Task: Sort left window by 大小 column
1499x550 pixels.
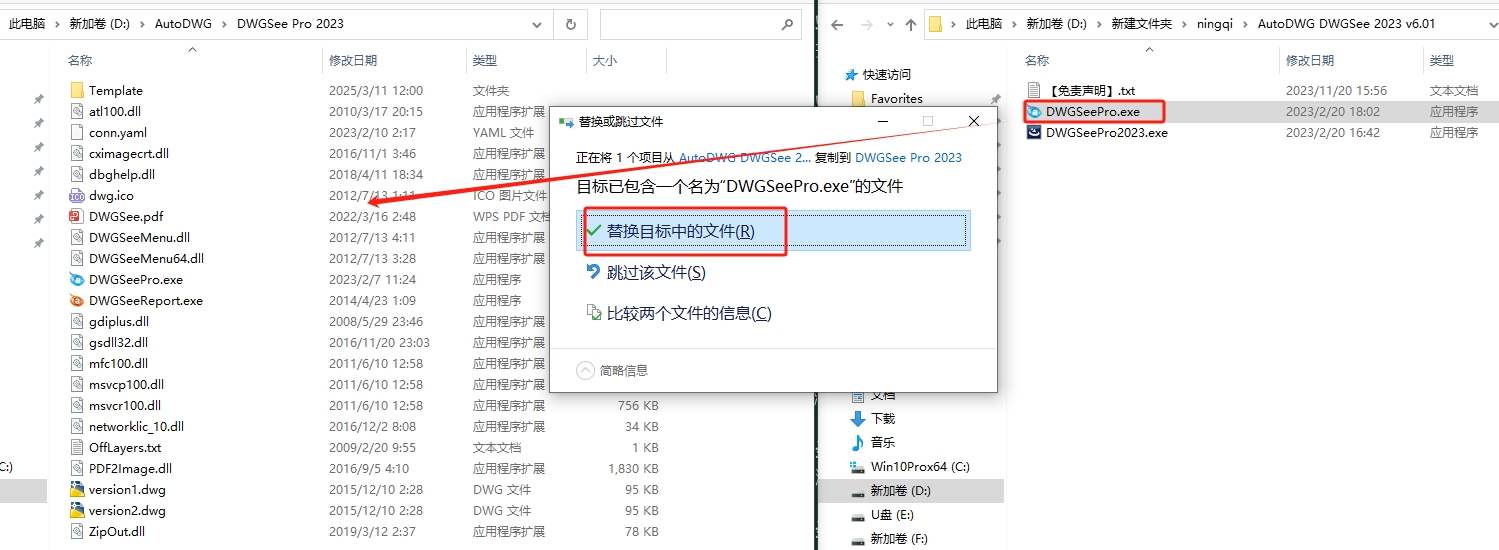Action: click(x=605, y=61)
